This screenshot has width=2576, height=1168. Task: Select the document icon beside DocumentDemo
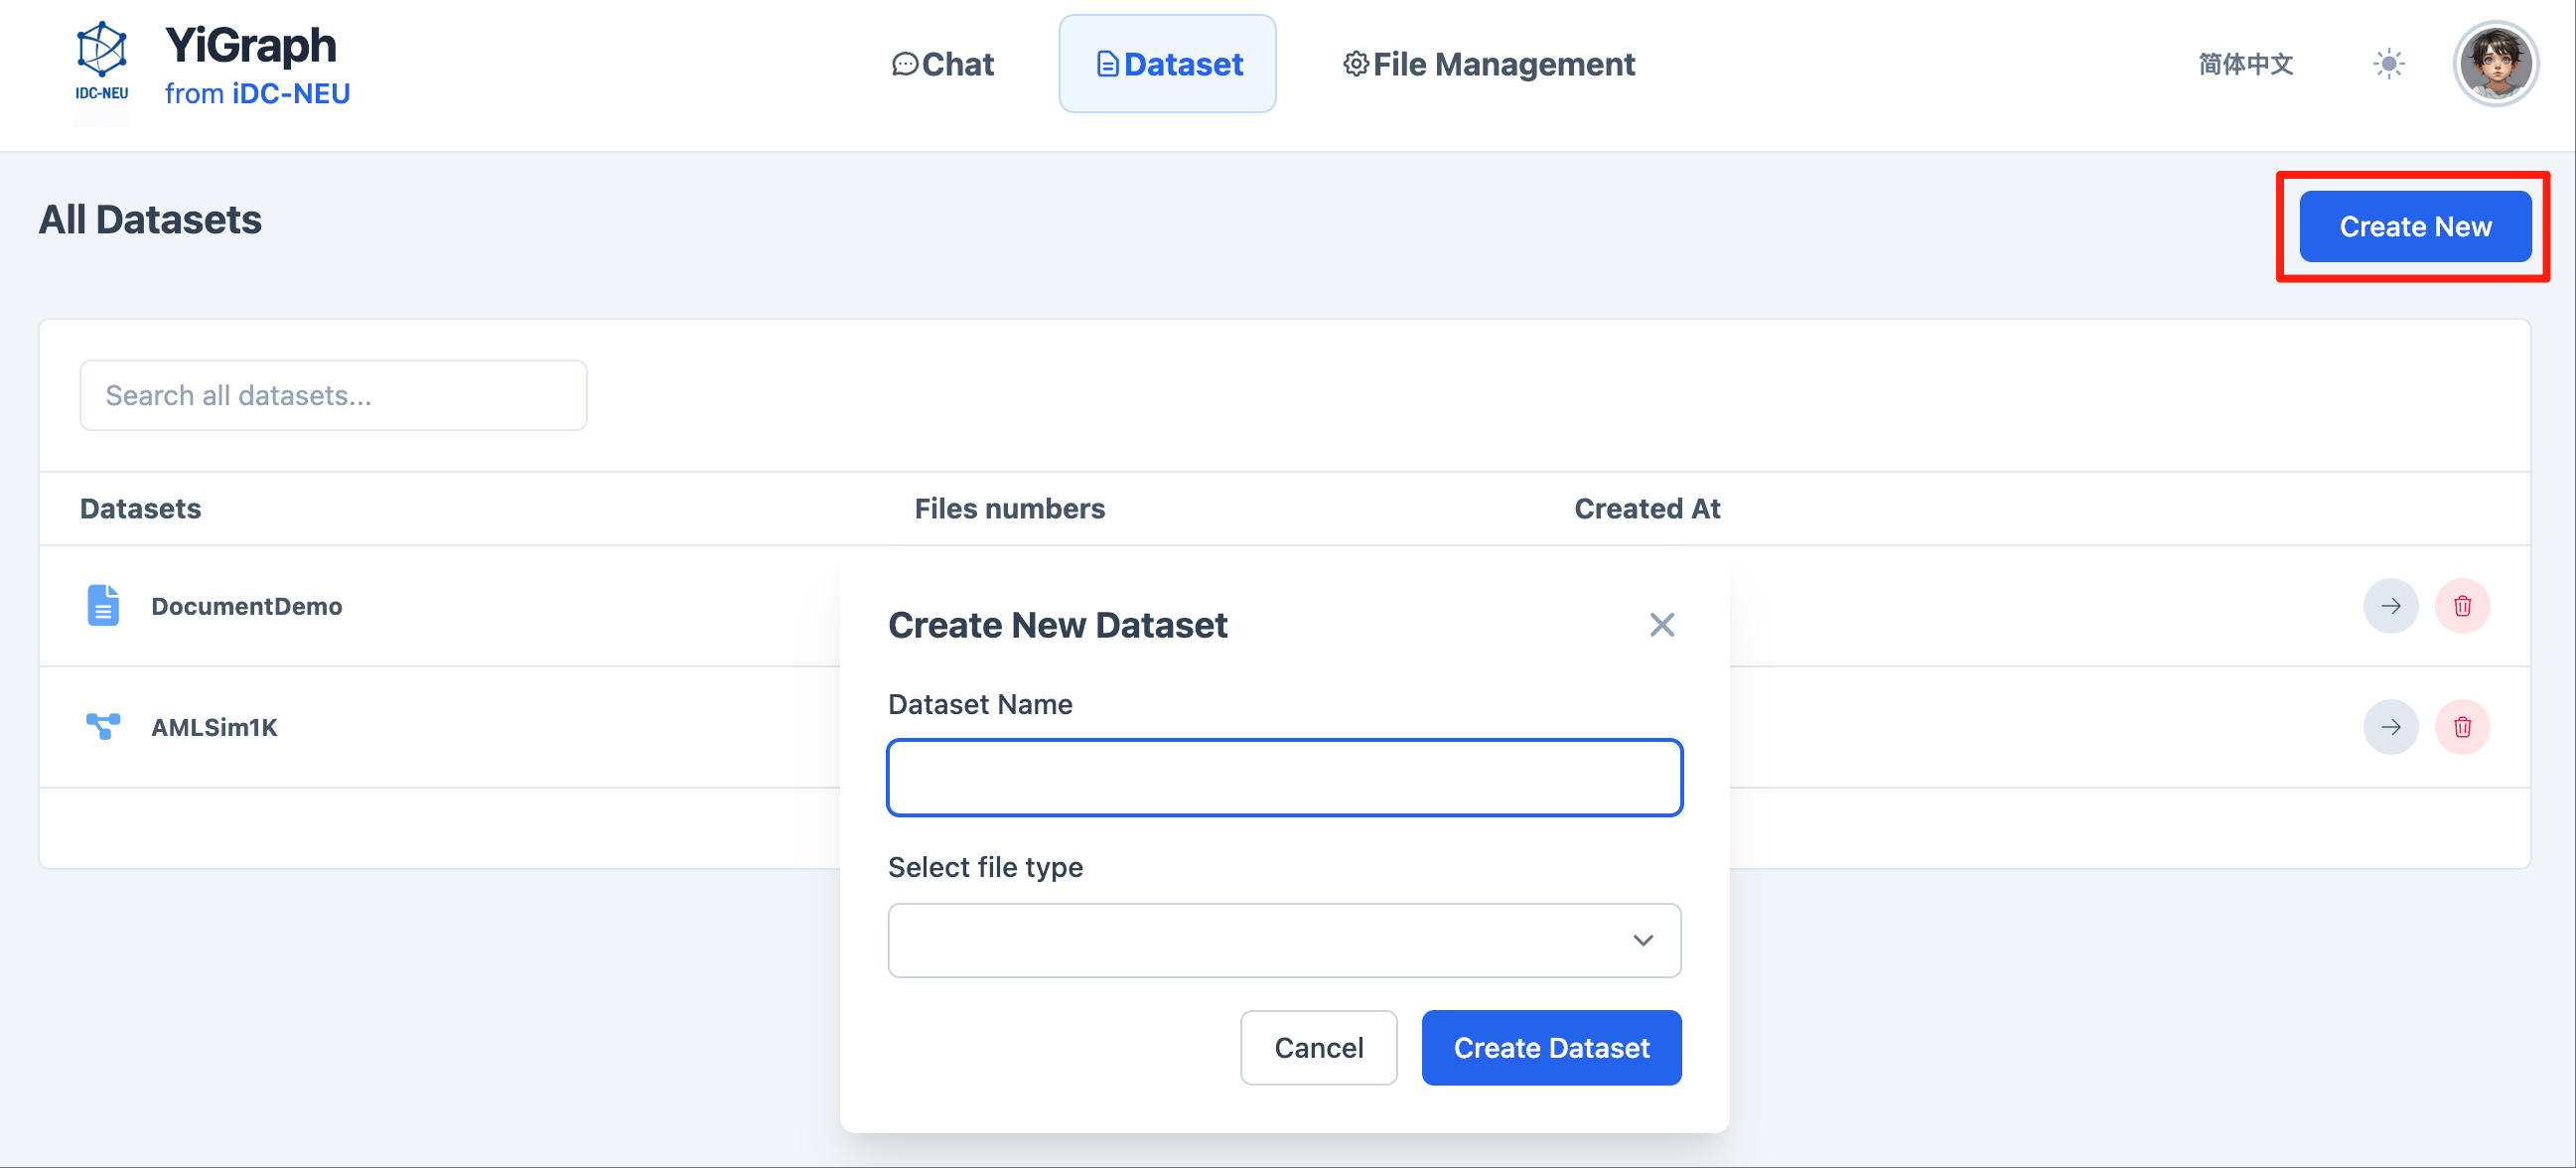click(x=102, y=605)
